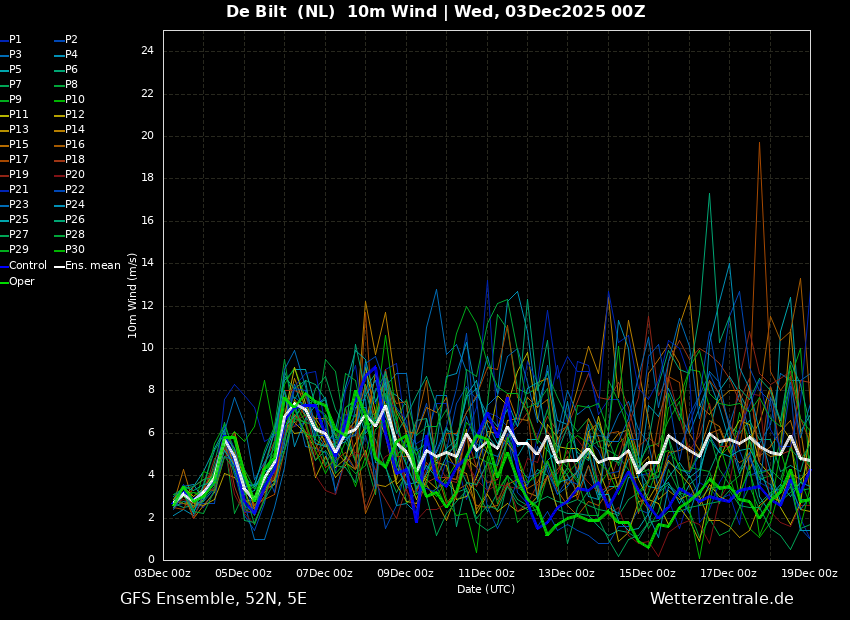Click the P30 legend label
Screen dimensions: 850x620
coord(69,249)
